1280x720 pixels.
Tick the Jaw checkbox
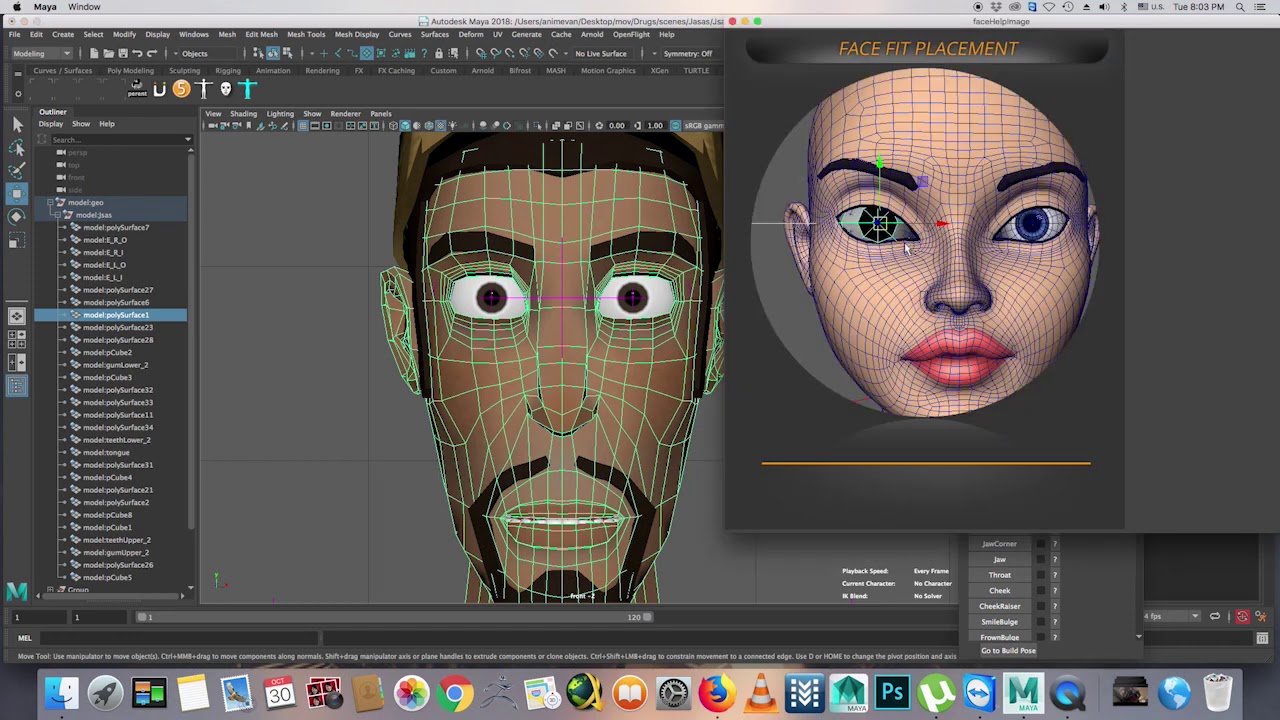tap(1040, 560)
